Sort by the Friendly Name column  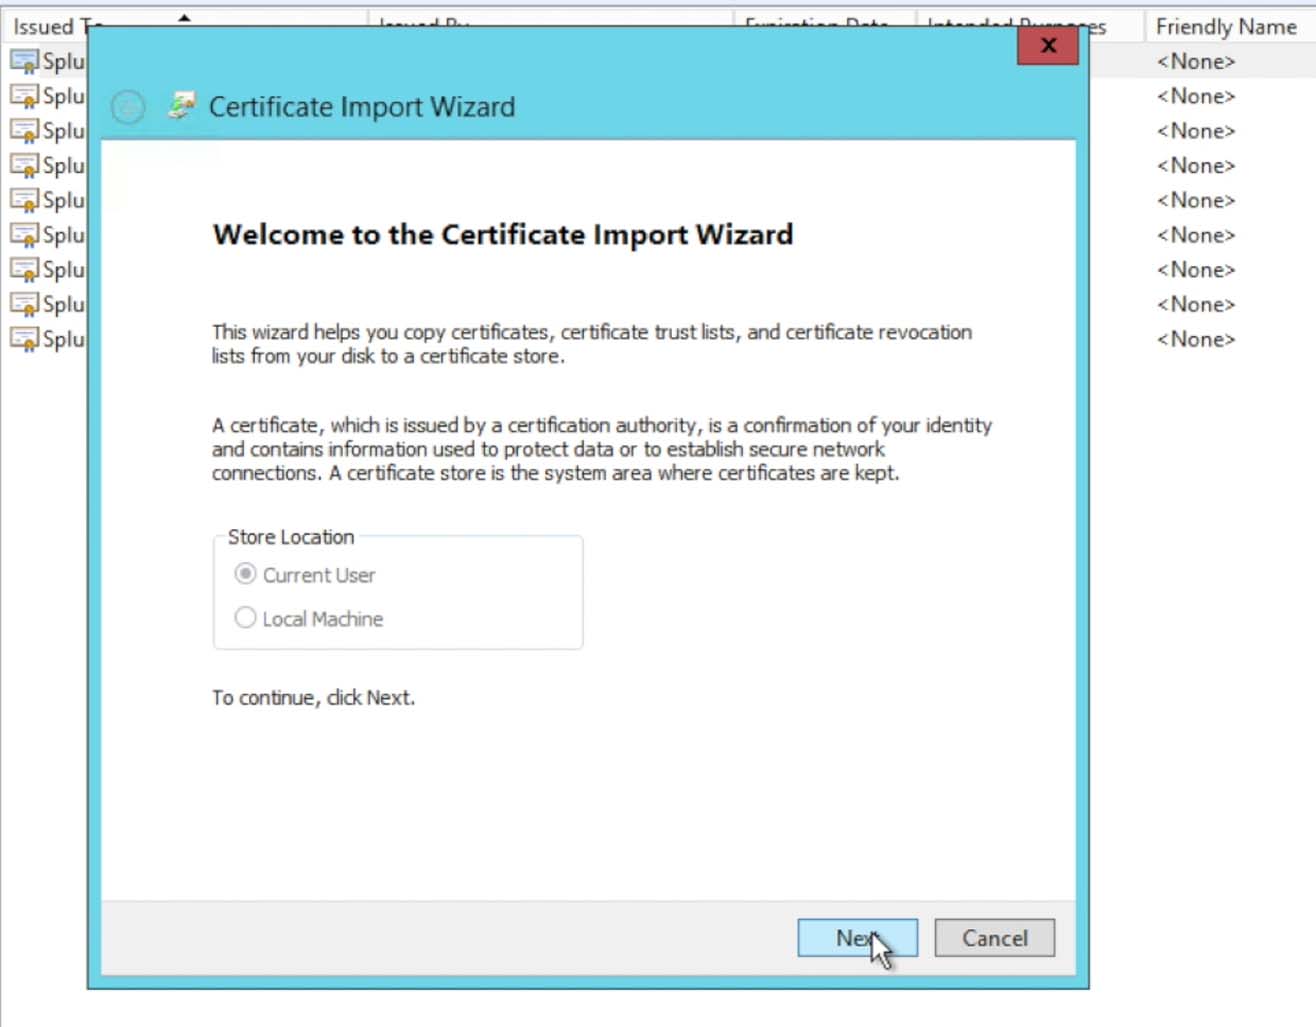tap(1225, 27)
